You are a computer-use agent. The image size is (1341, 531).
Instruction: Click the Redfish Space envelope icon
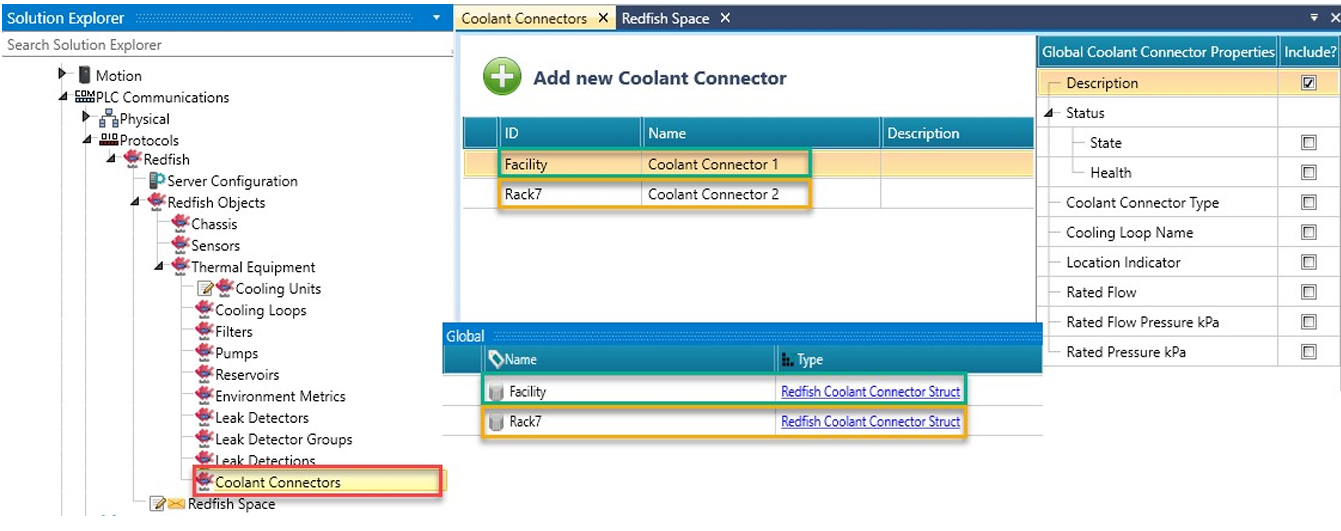click(176, 504)
